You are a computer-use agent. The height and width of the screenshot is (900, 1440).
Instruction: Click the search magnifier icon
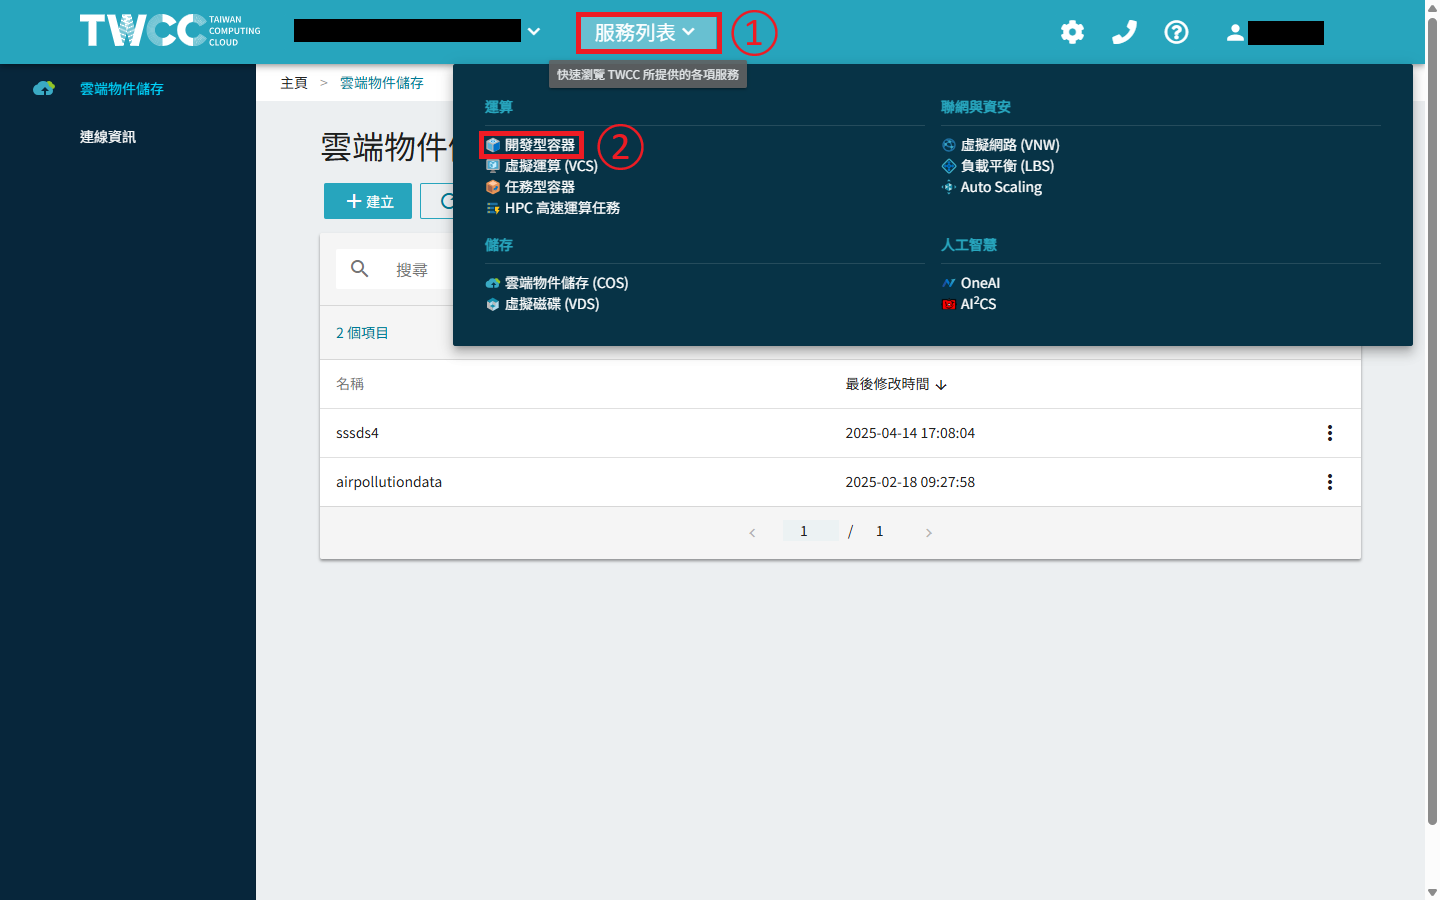point(360,269)
